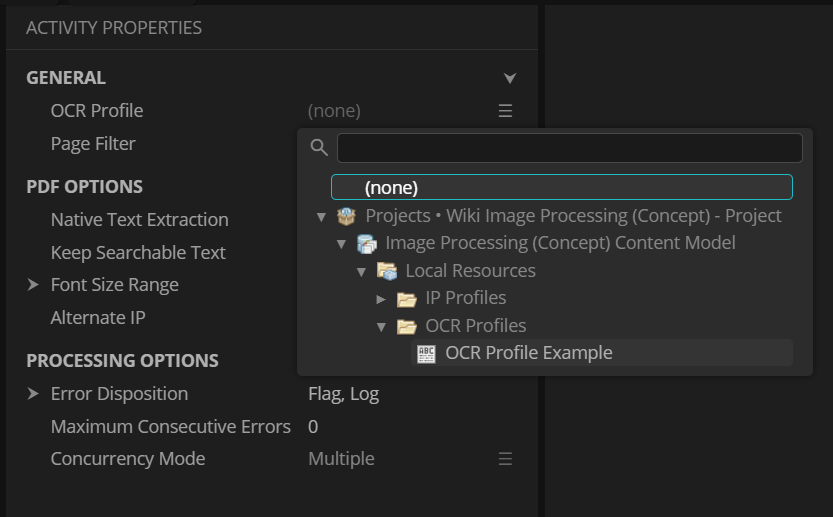833x517 pixels.
Task: Select OCR Profile Example item
Action: 528,353
